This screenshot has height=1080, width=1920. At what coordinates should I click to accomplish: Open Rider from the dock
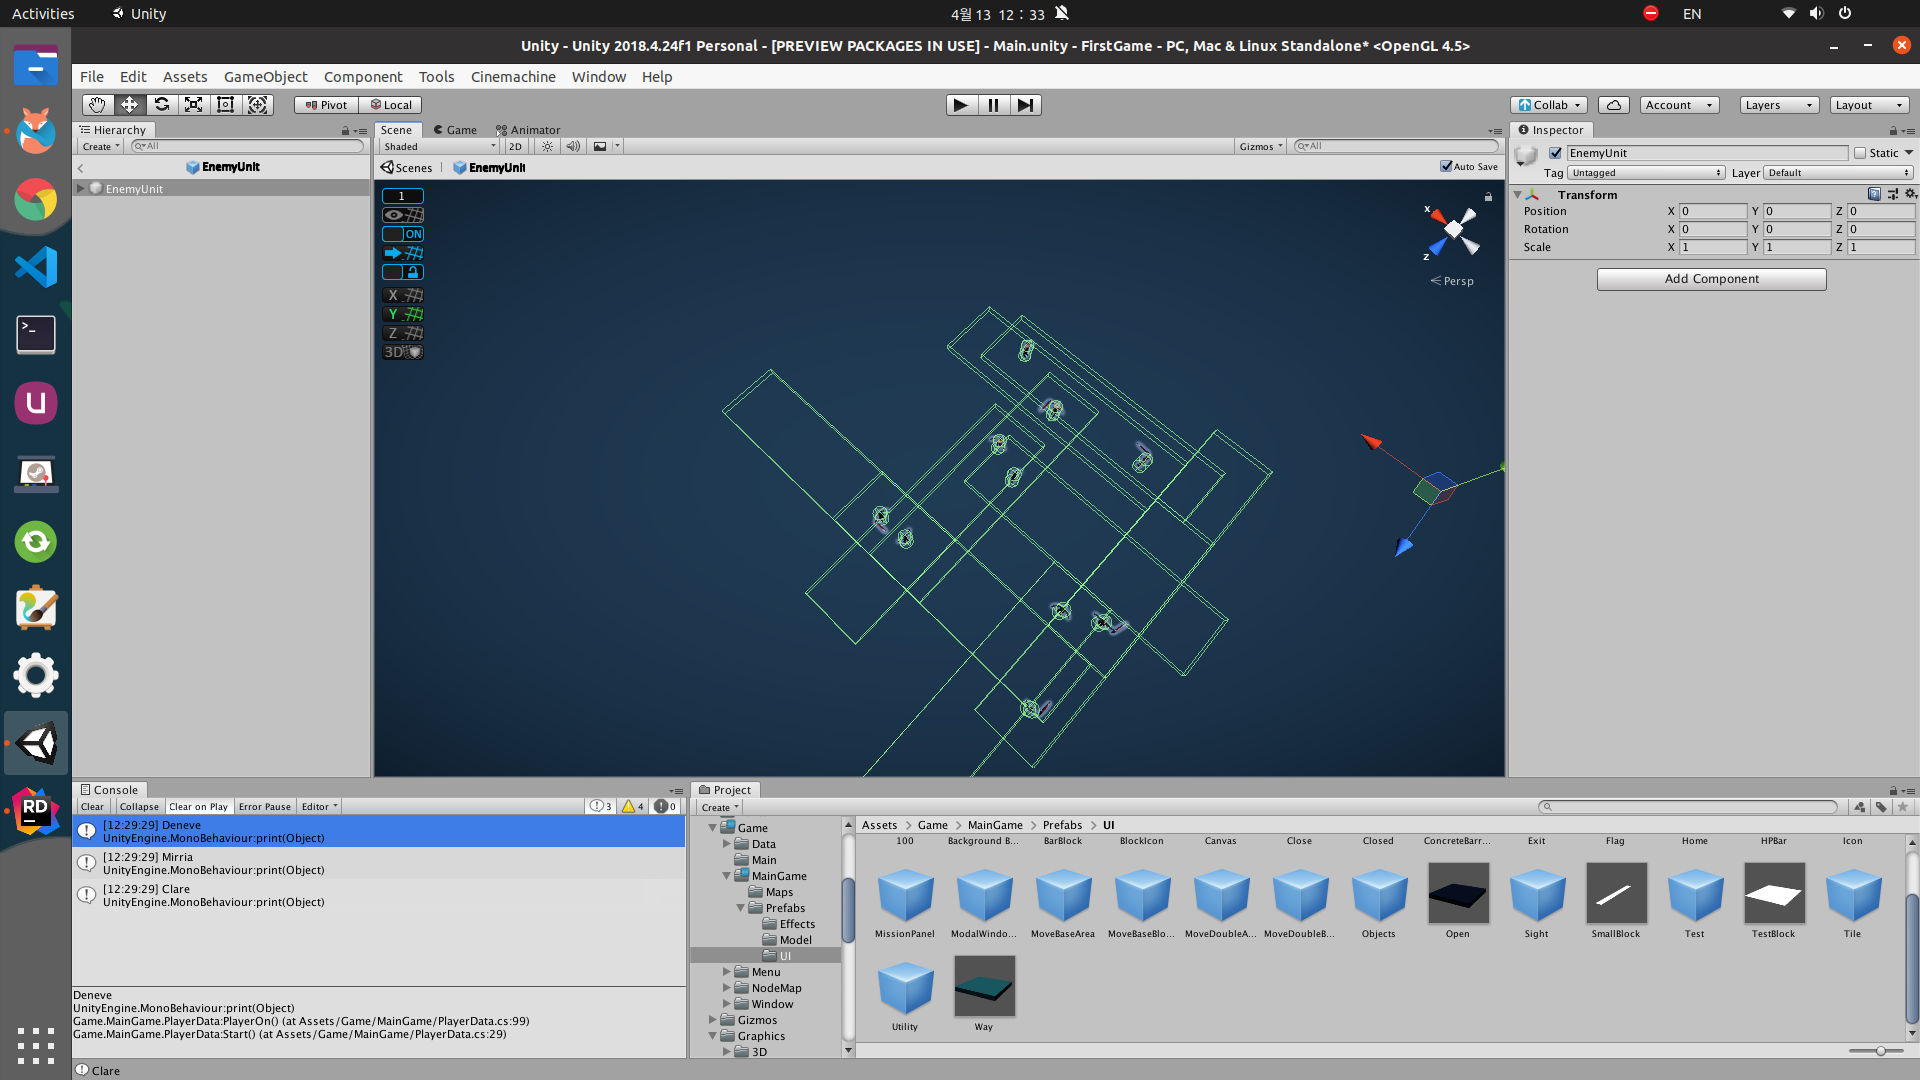point(36,811)
